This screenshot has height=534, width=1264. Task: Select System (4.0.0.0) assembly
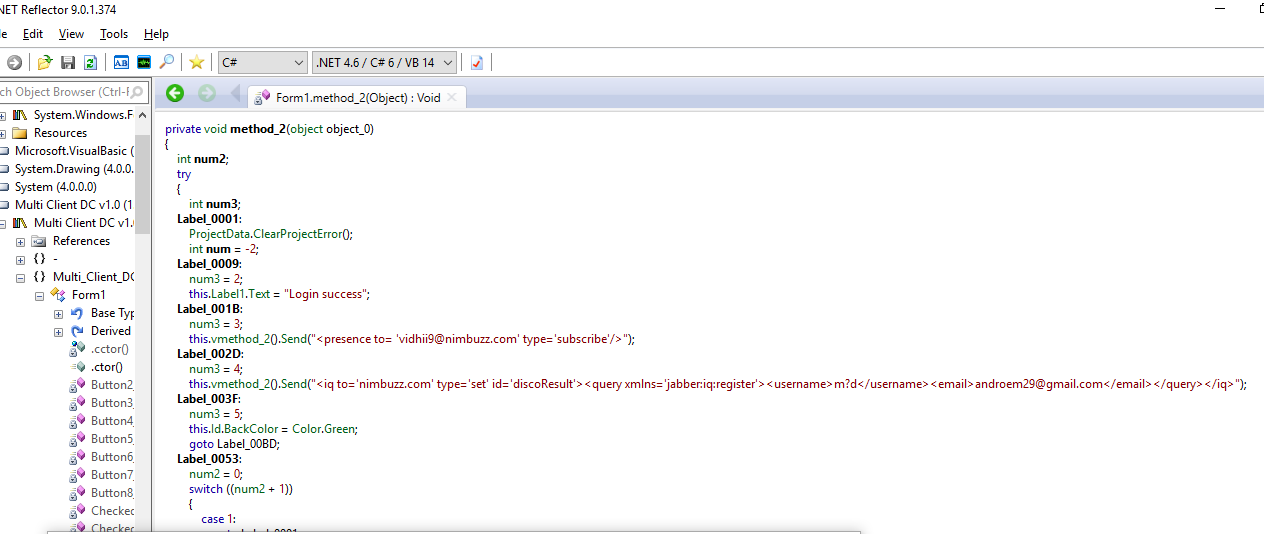tap(55, 187)
